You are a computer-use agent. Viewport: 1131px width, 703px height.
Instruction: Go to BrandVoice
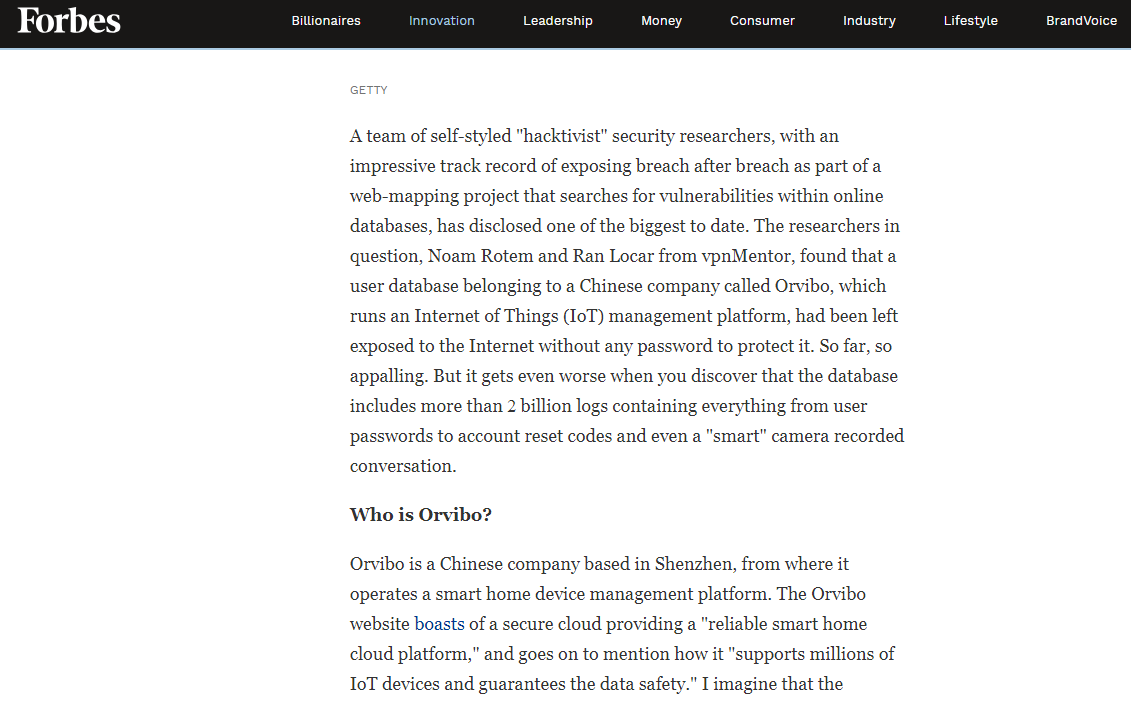[x=1081, y=21]
